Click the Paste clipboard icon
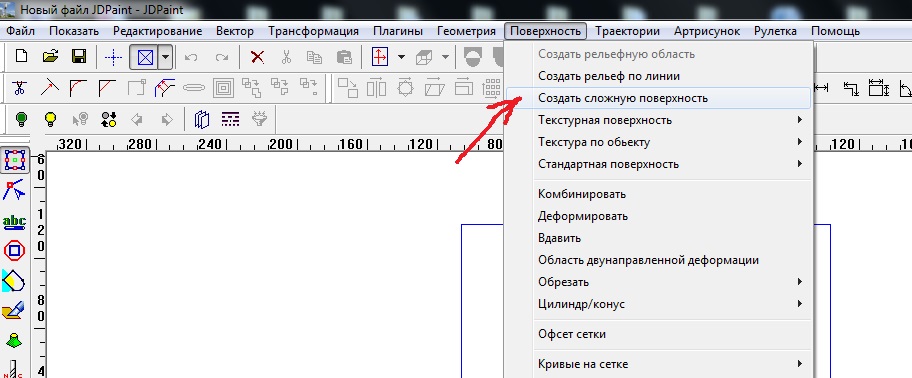This screenshot has height=378, width=912. coord(344,57)
